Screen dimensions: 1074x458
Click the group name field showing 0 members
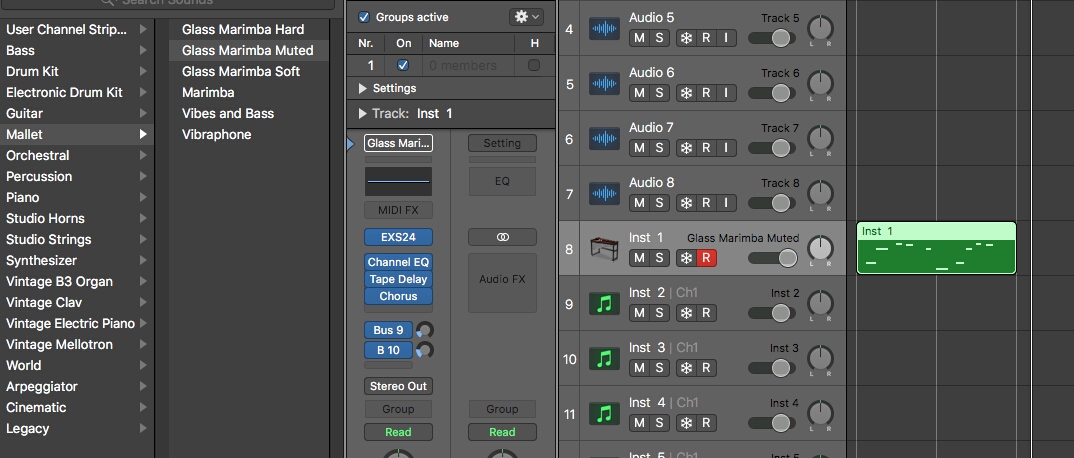click(469, 65)
